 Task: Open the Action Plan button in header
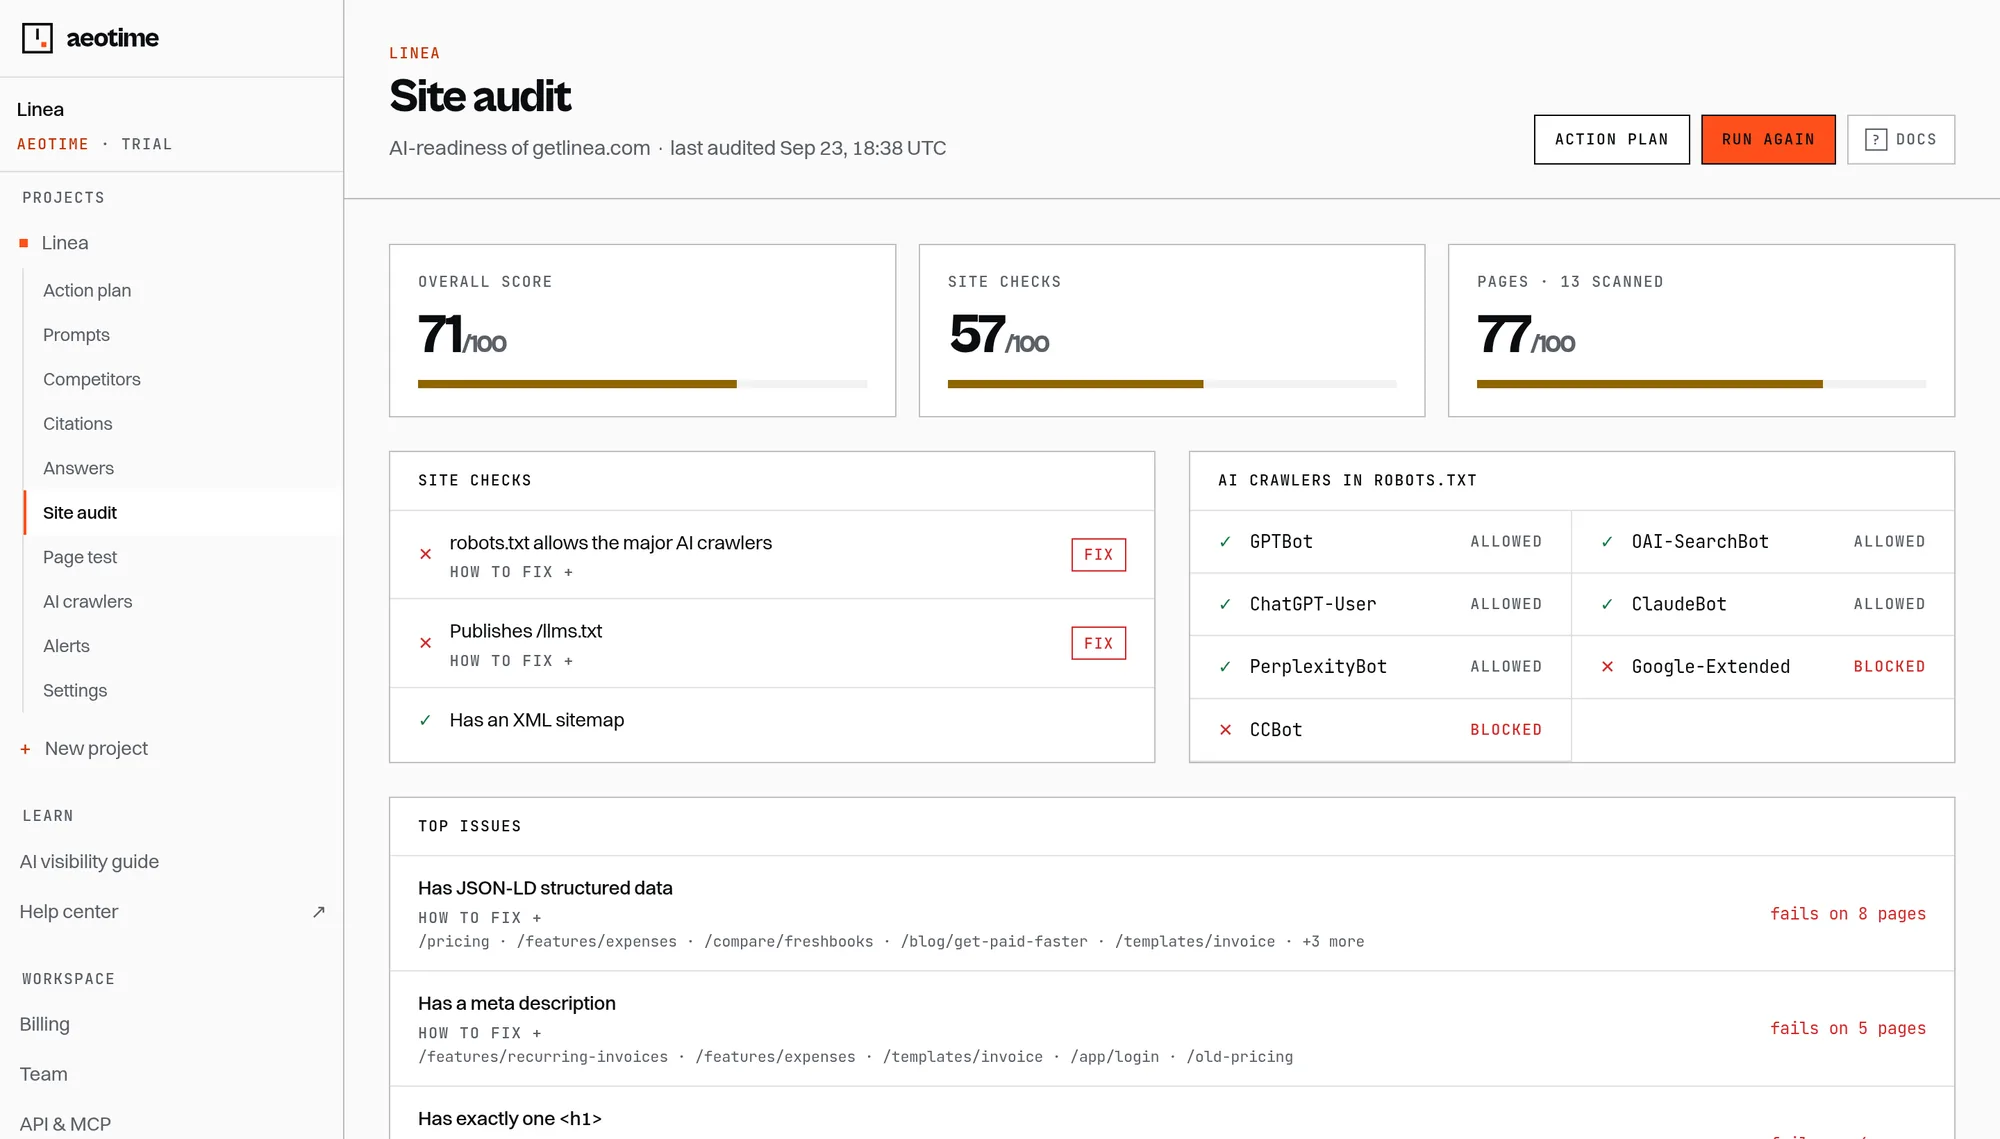1612,140
